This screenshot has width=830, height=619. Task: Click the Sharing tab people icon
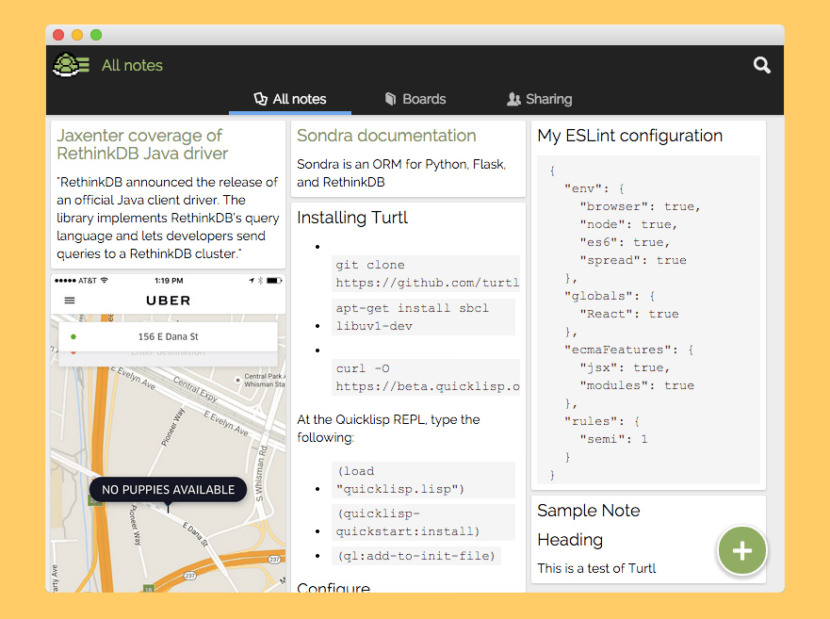click(x=513, y=99)
